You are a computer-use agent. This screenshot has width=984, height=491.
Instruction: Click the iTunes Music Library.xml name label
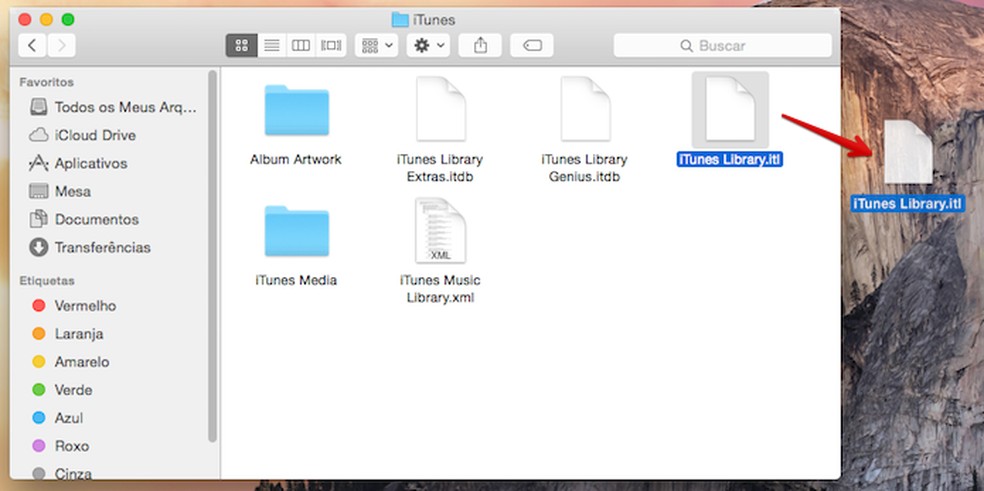[x=440, y=289]
